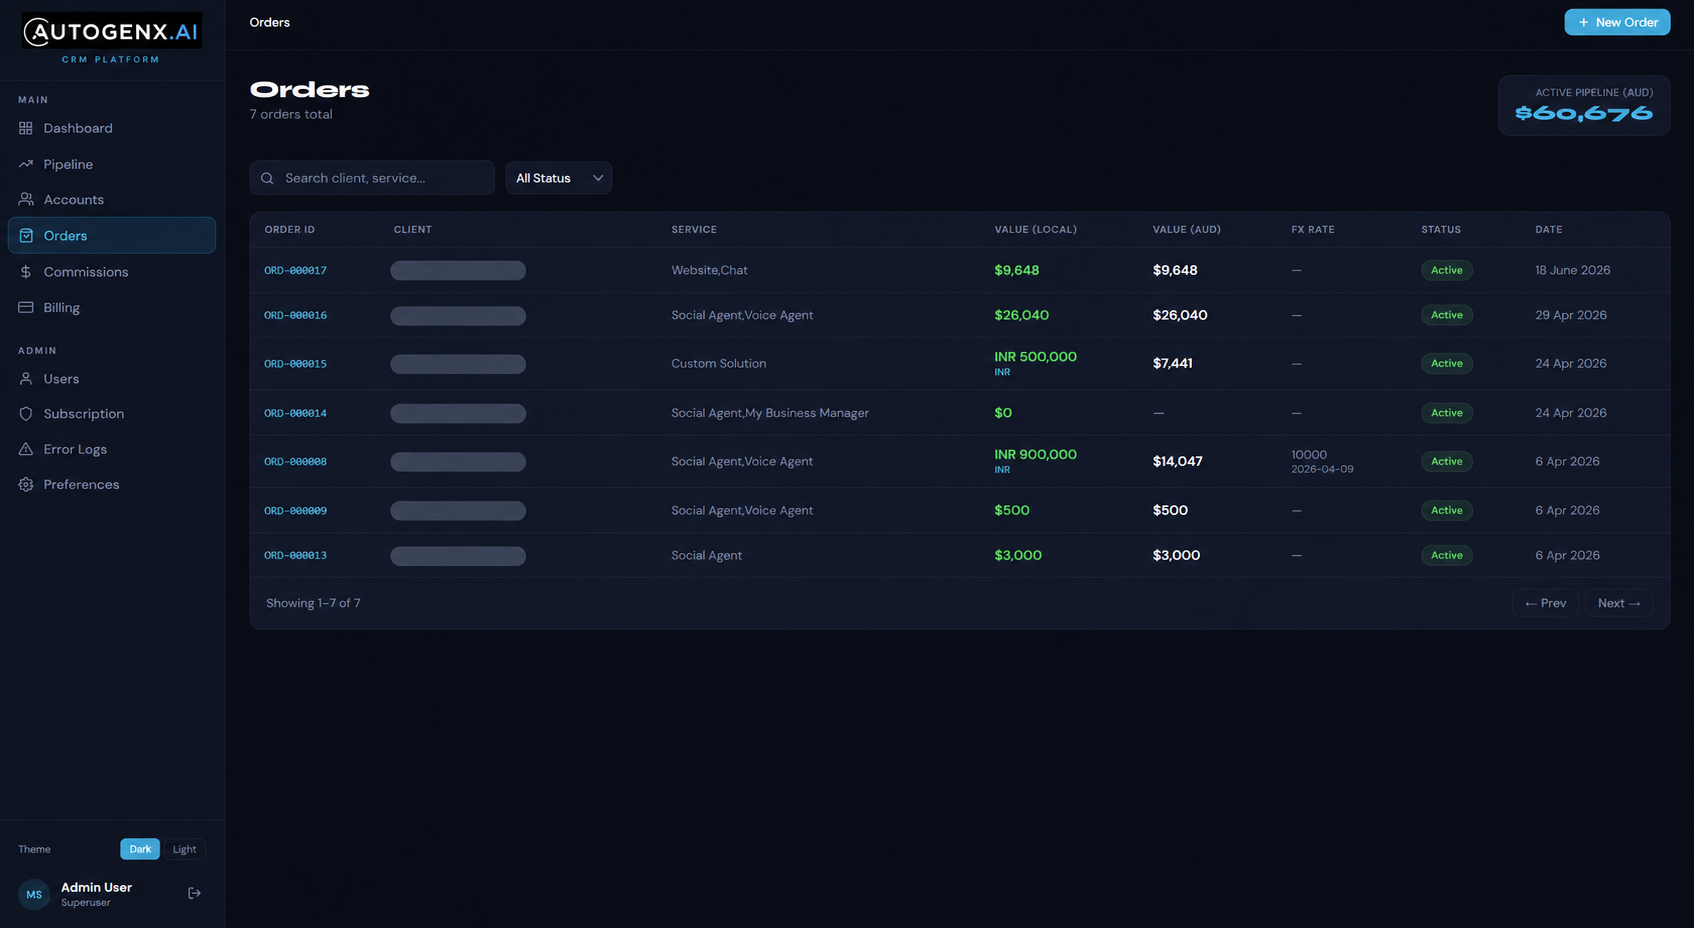Open Dashboard in the sidebar

pyautogui.click(x=112, y=128)
